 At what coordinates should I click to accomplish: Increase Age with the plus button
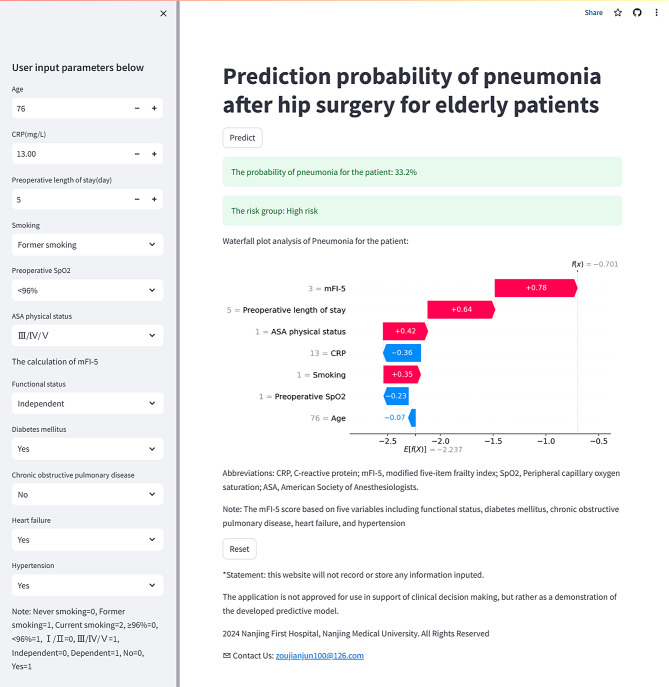coord(154,108)
